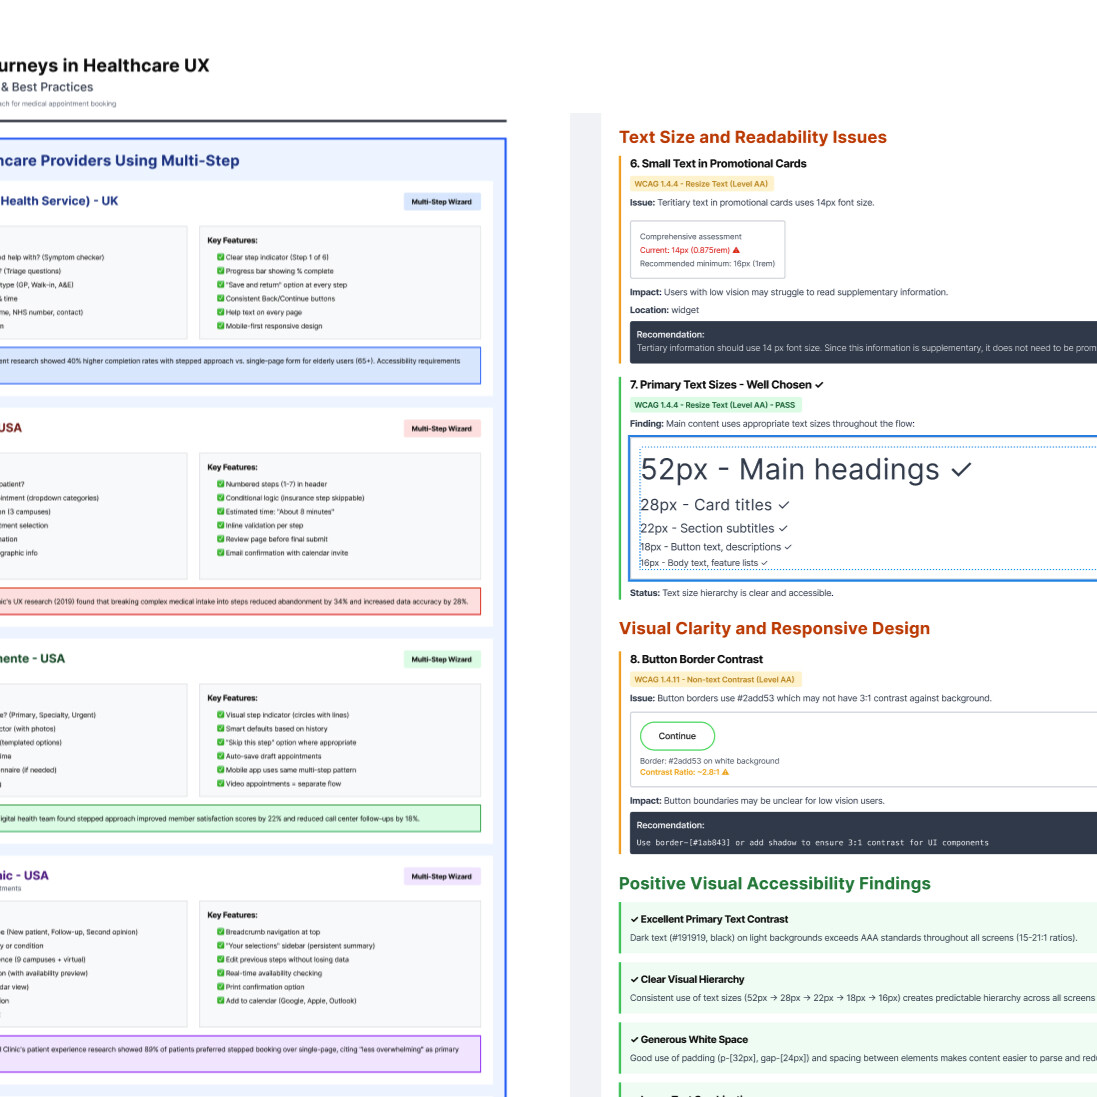Click the "Status: Text size hierarchy is clear and accessible." line
Screen dimensions: 1097x1097
(x=731, y=593)
